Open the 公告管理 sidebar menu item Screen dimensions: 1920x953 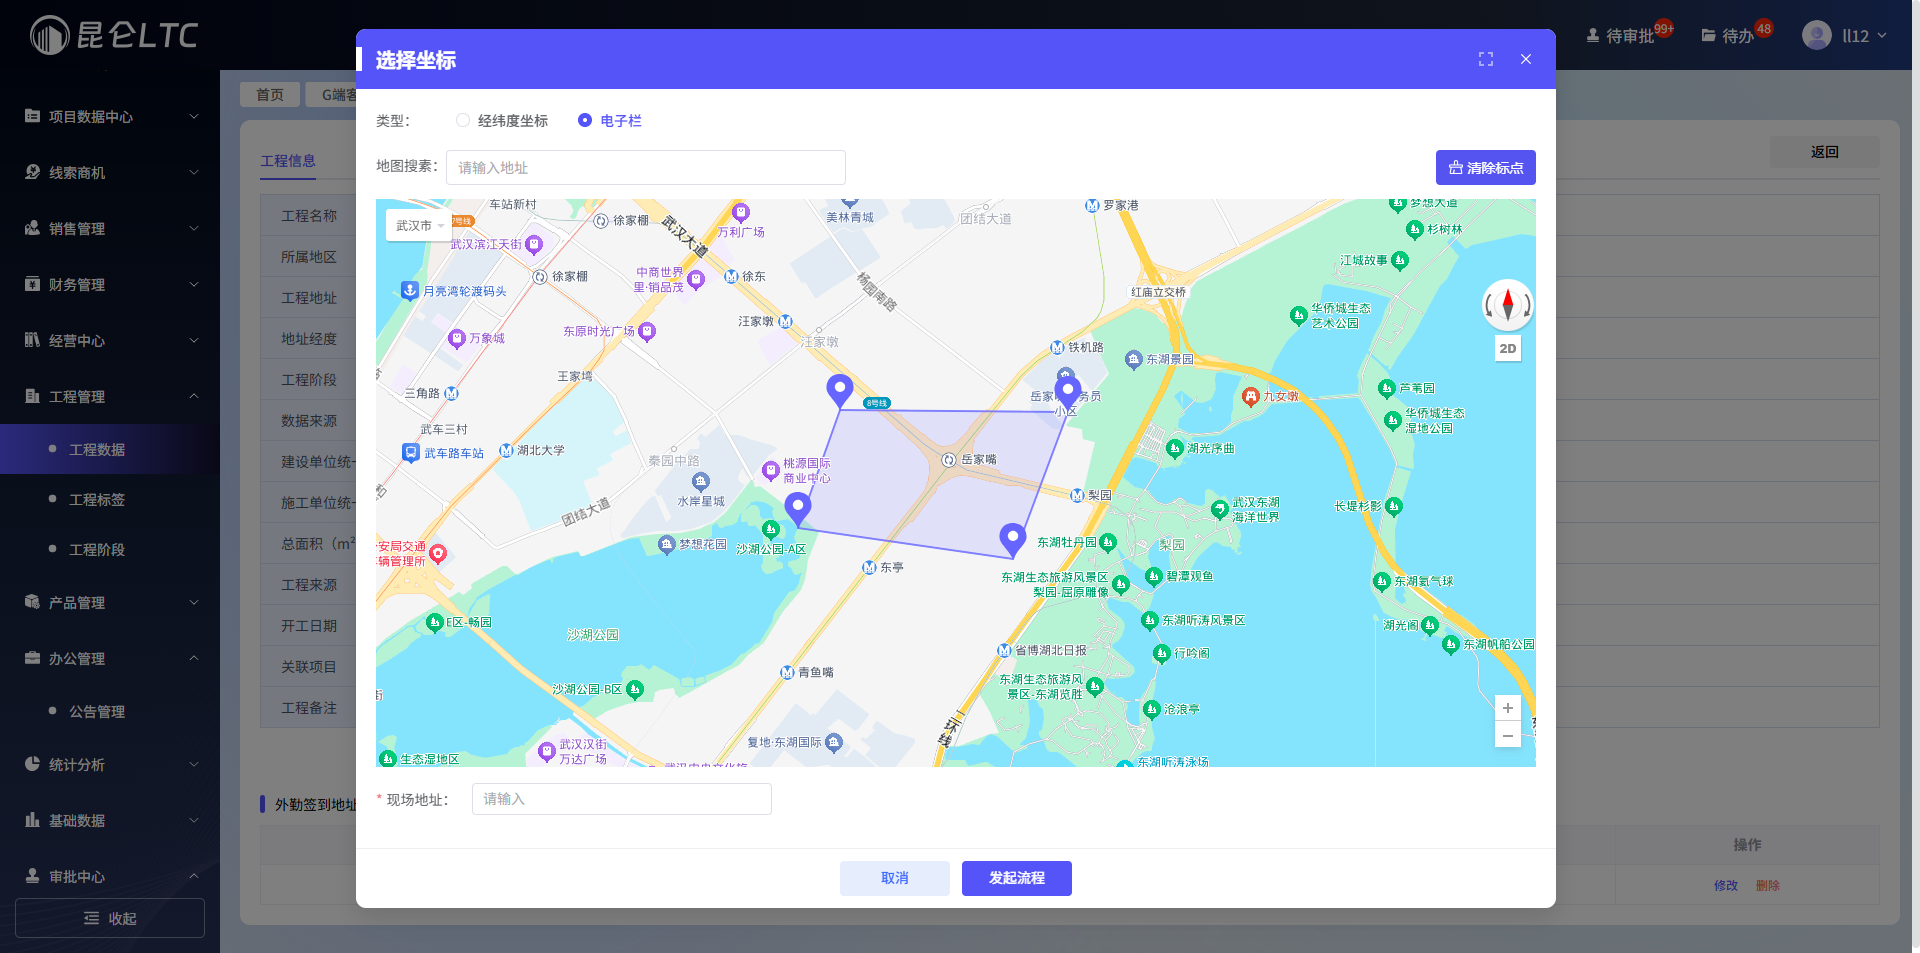pyautogui.click(x=97, y=711)
